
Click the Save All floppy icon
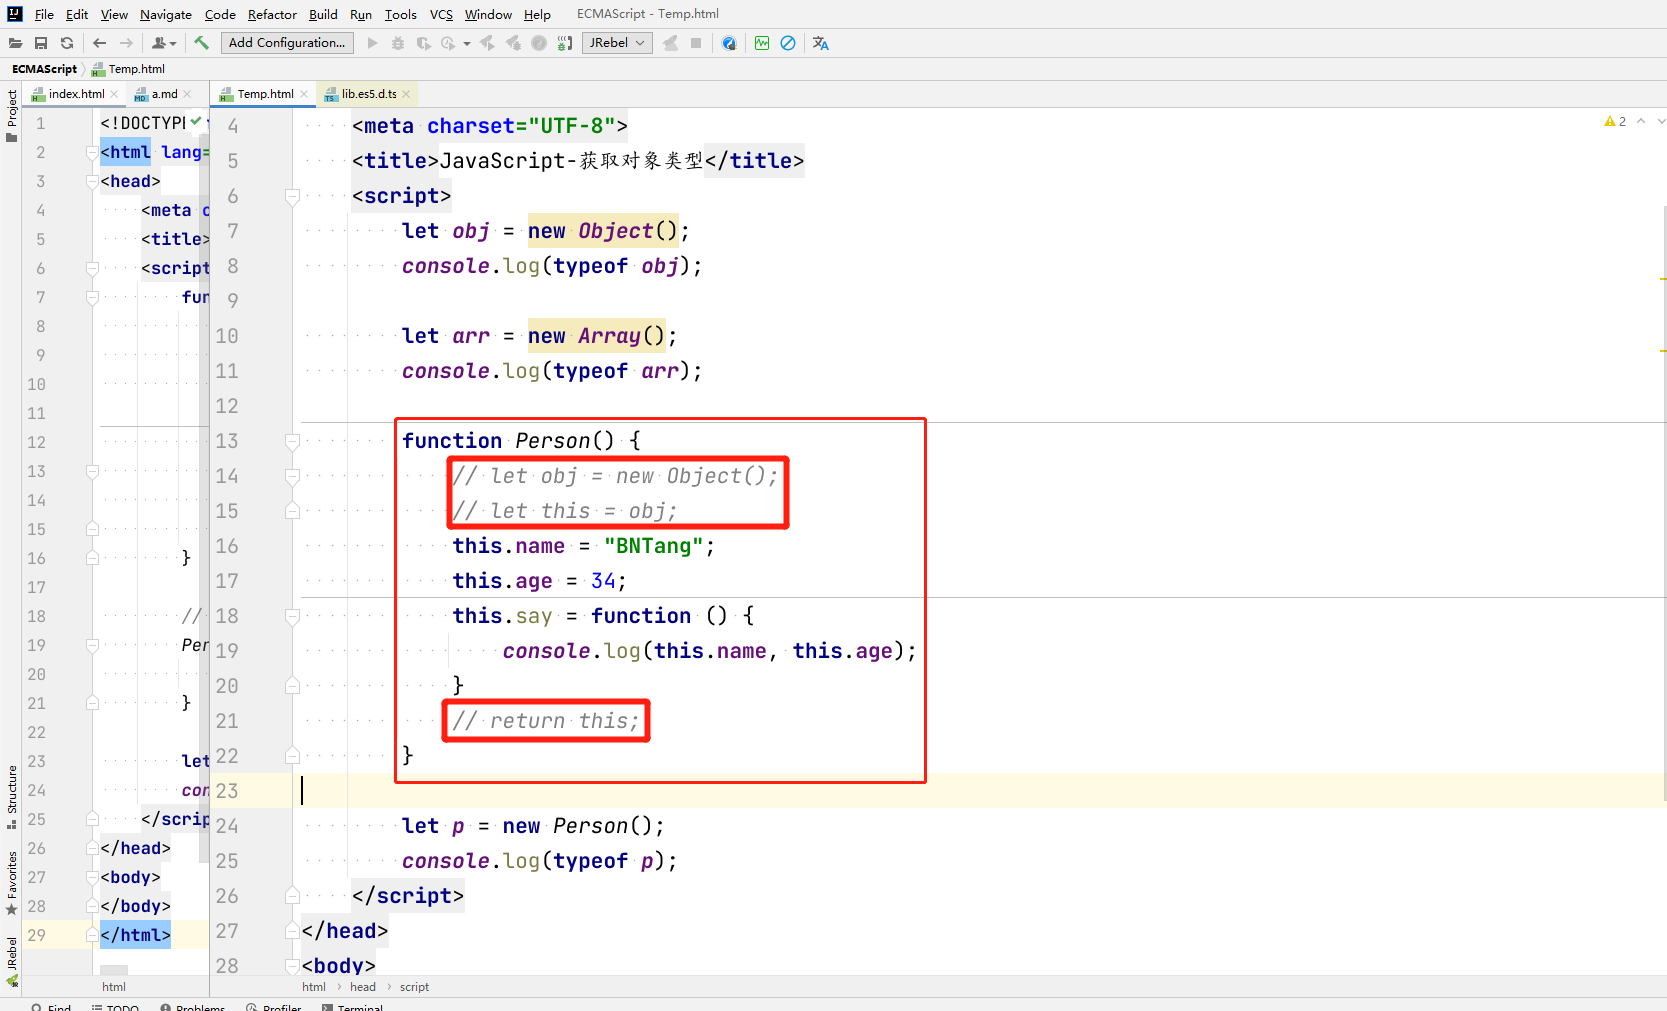41,43
